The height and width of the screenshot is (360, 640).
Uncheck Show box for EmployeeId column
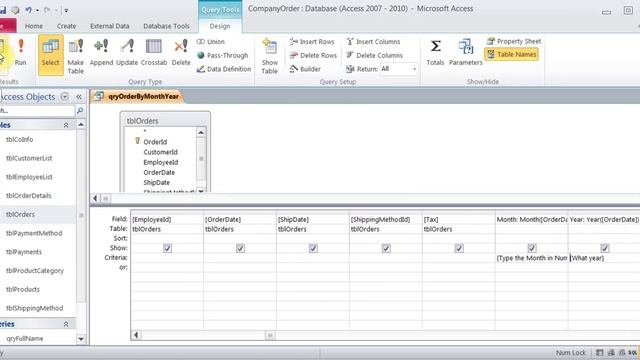coord(167,248)
